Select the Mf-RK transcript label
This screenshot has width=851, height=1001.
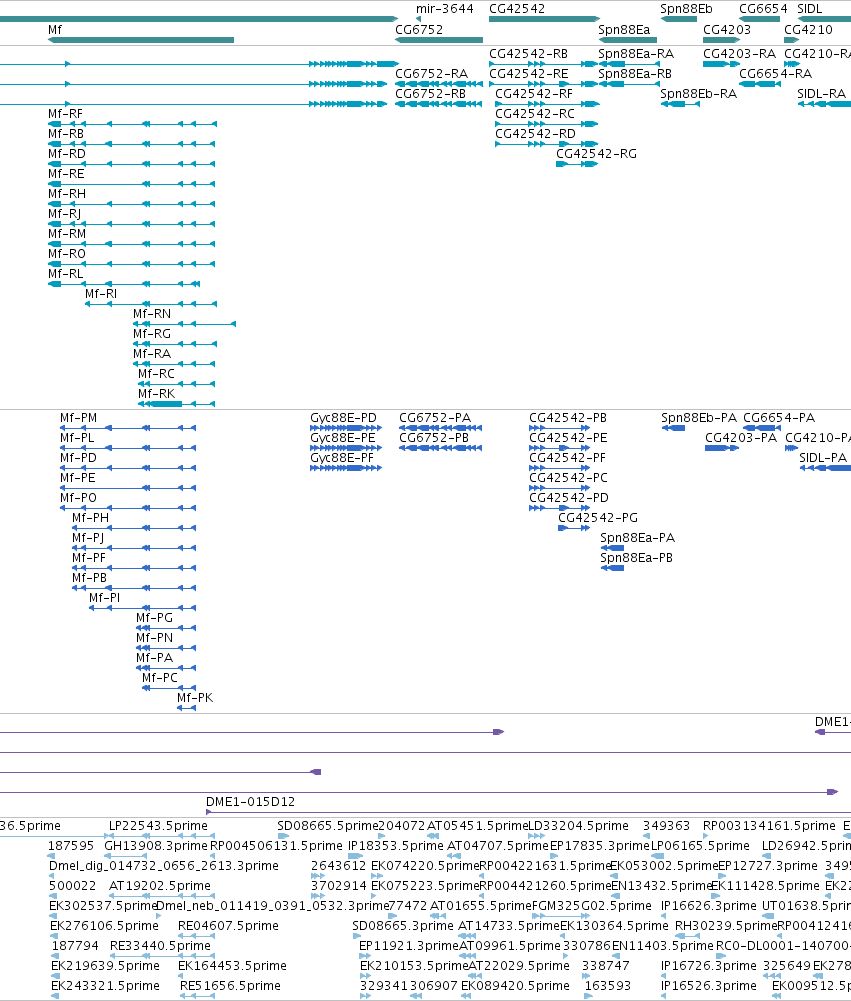click(x=156, y=393)
